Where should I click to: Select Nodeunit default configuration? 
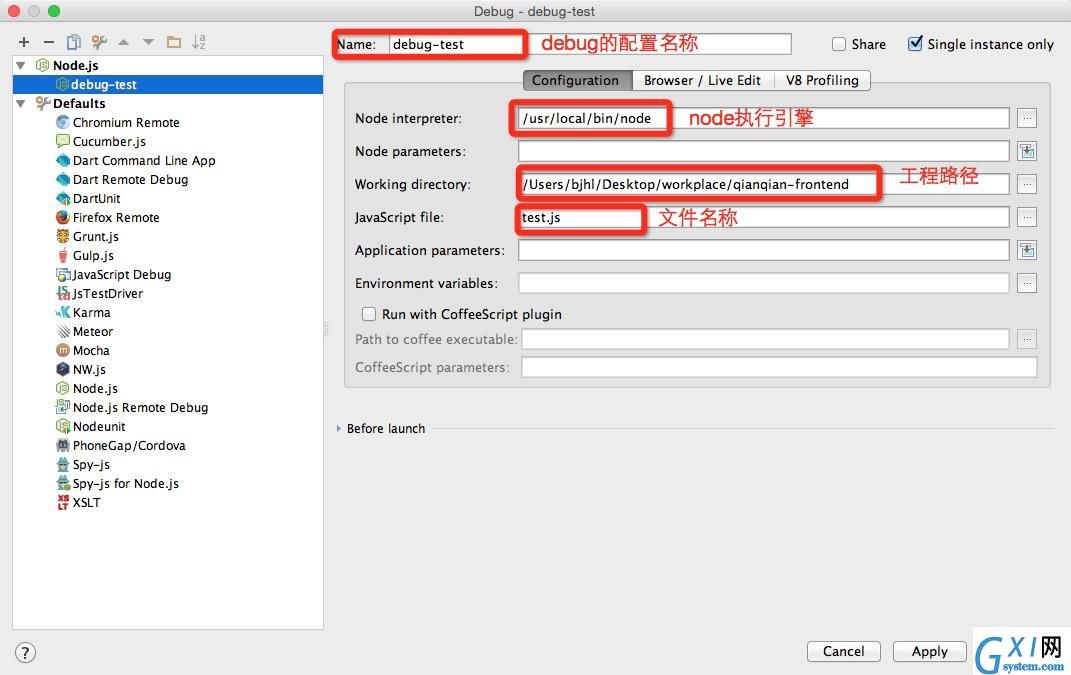(99, 427)
